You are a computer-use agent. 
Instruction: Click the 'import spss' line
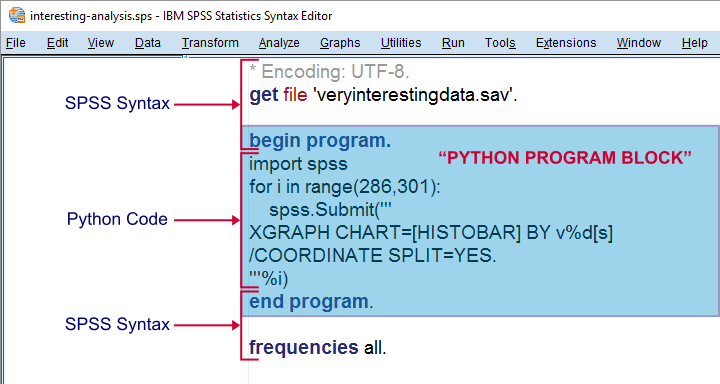298,164
